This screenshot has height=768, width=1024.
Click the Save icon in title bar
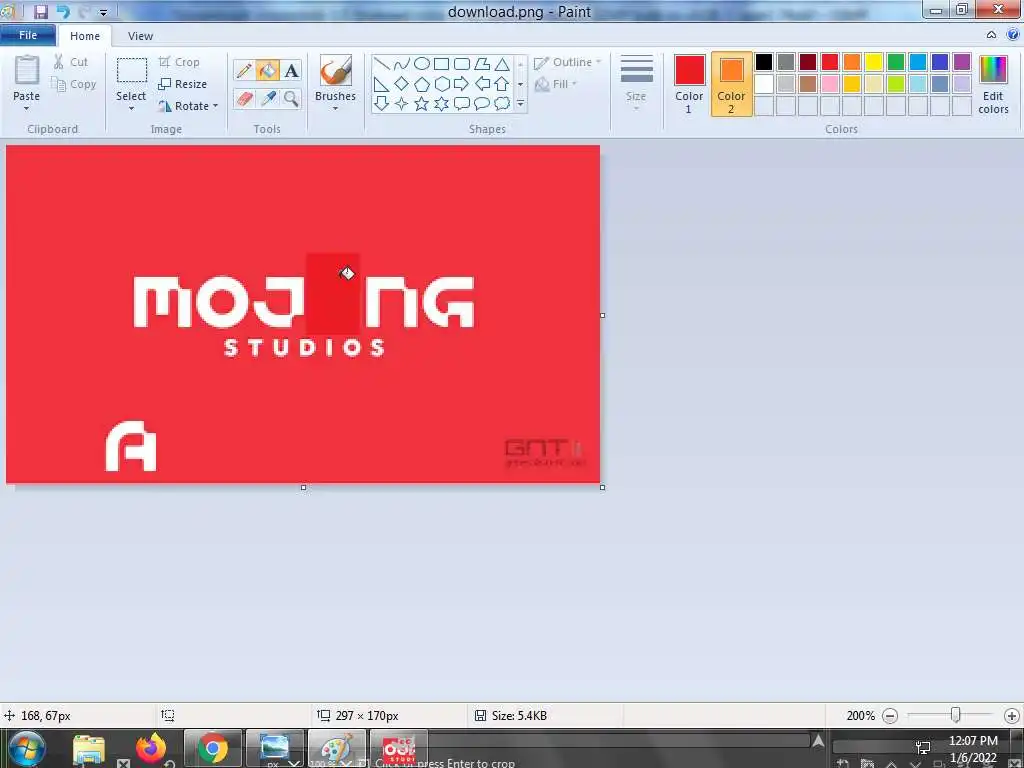(41, 12)
